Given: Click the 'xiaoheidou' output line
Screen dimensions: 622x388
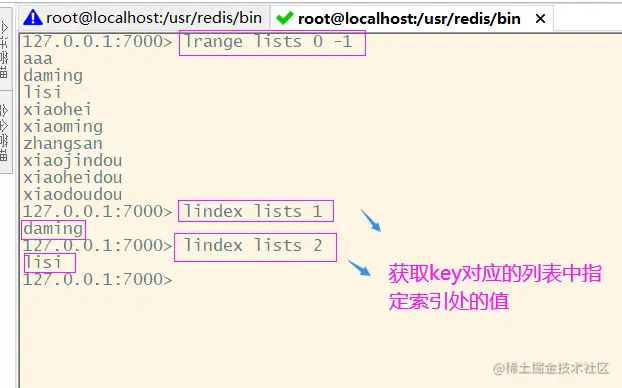Looking at the screenshot, I should [73, 177].
